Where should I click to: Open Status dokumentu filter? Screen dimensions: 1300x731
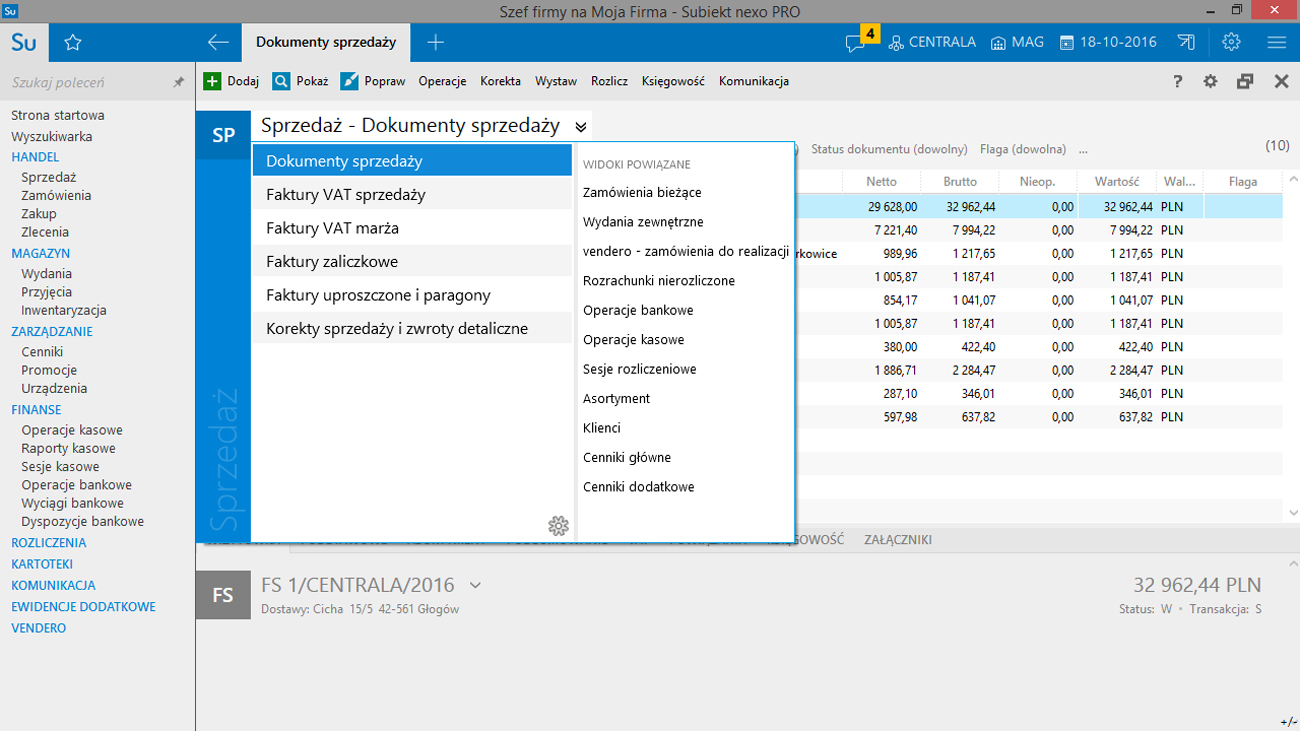(889, 149)
